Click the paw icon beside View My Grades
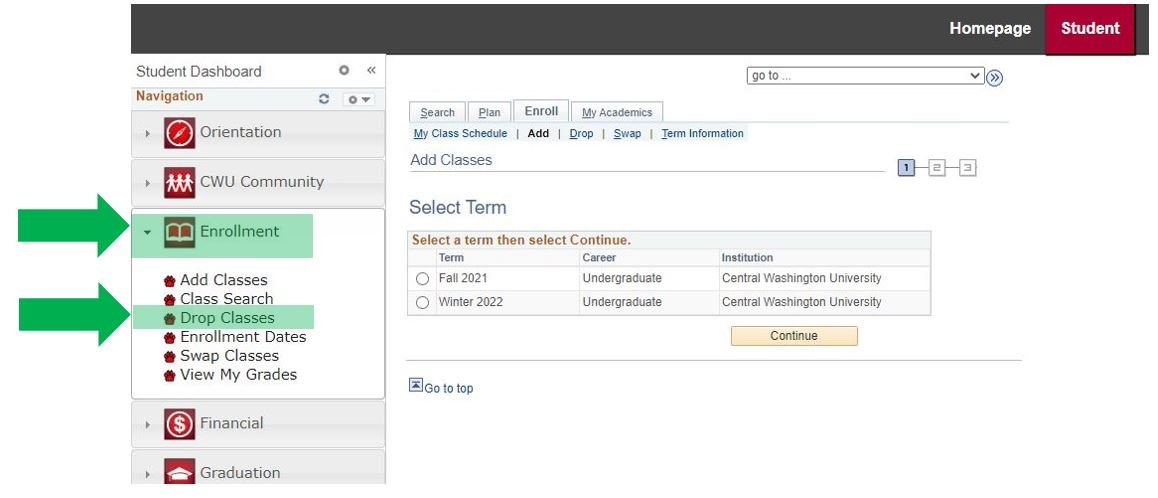 click(x=170, y=375)
